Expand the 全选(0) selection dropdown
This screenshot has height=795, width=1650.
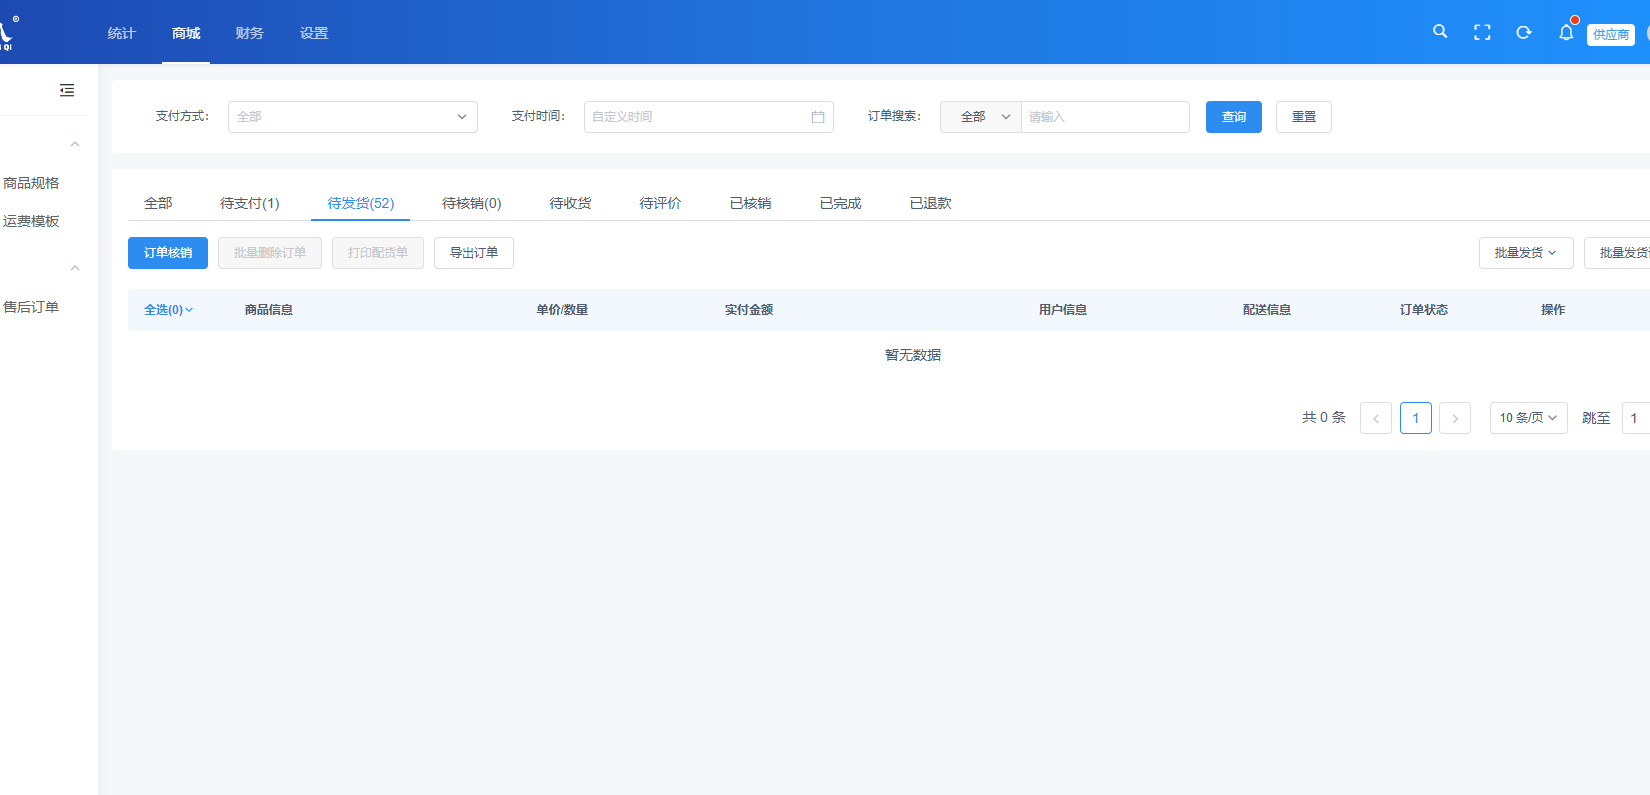click(x=168, y=310)
